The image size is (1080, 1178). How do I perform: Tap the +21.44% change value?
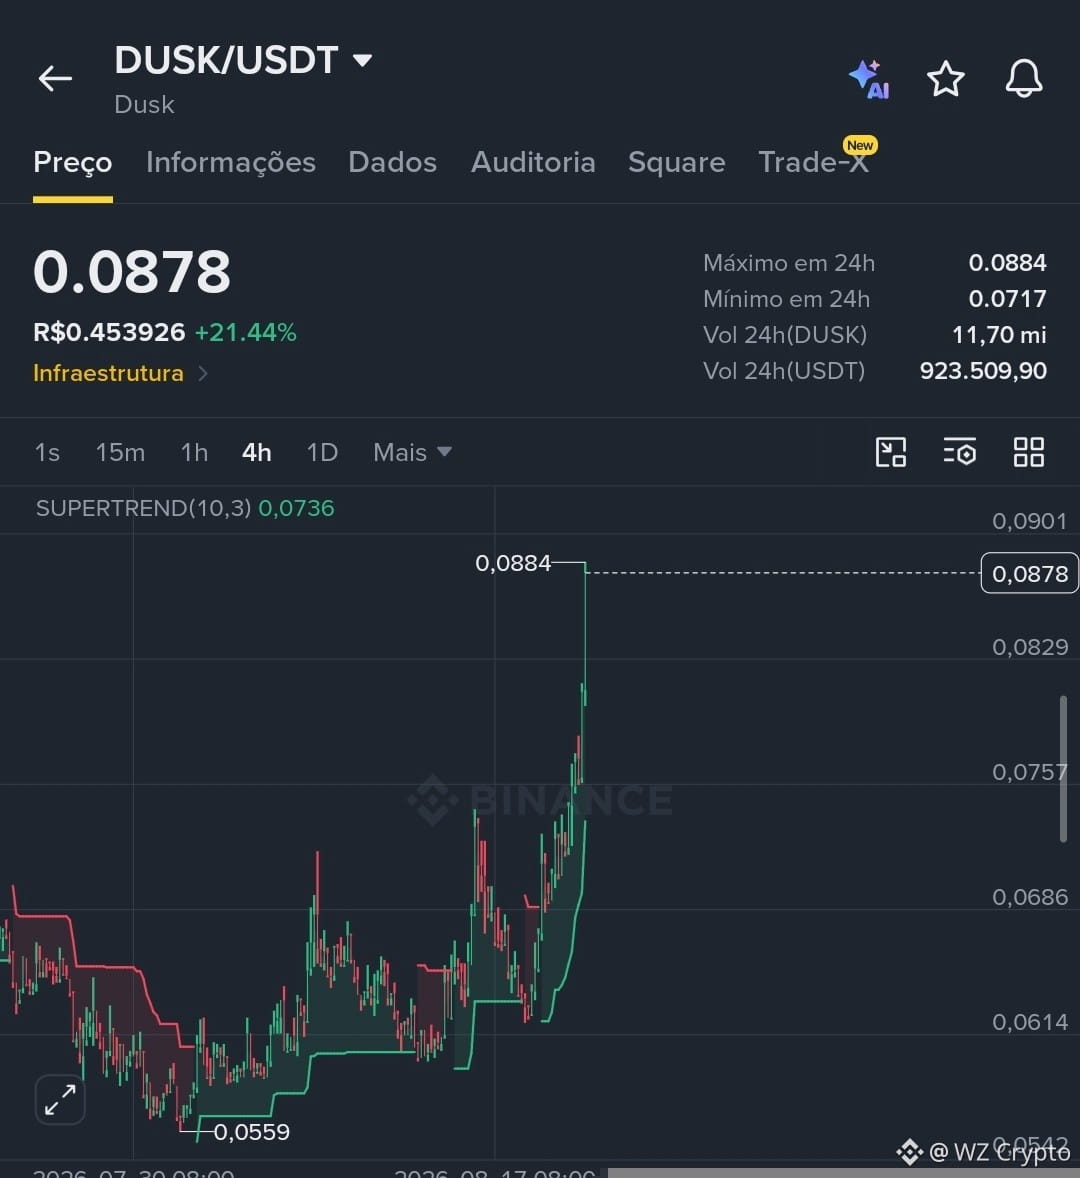(246, 332)
